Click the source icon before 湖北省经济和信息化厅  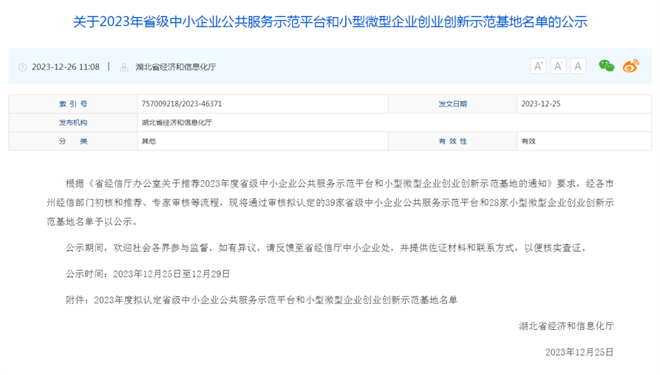point(124,67)
